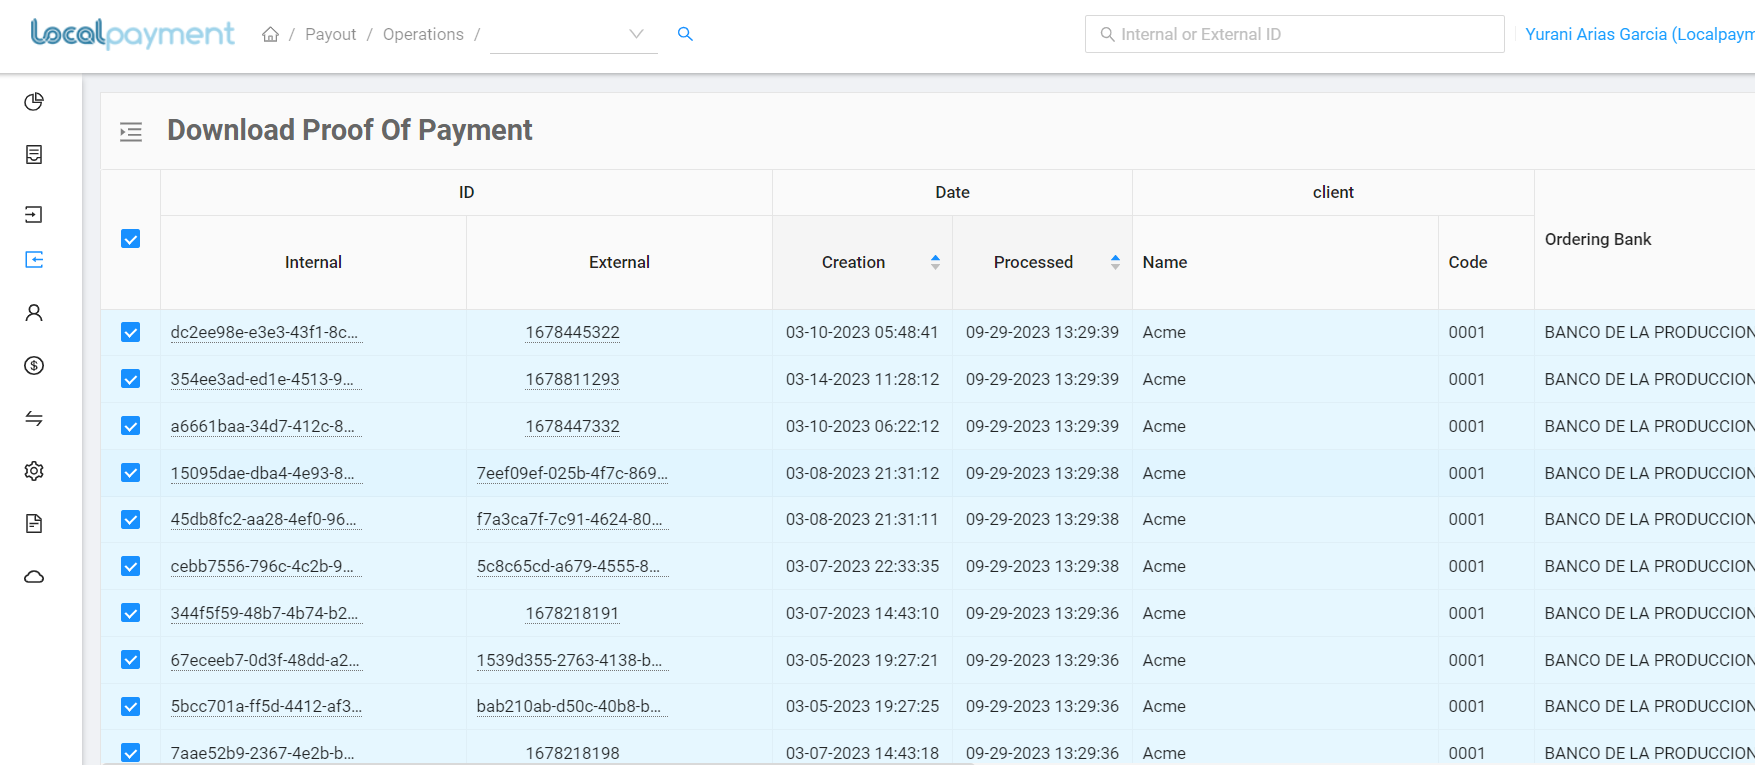Uncheck row 67eceeb7-0d3f-48dd-a2
The width and height of the screenshot is (1755, 765).
pyautogui.click(x=130, y=660)
